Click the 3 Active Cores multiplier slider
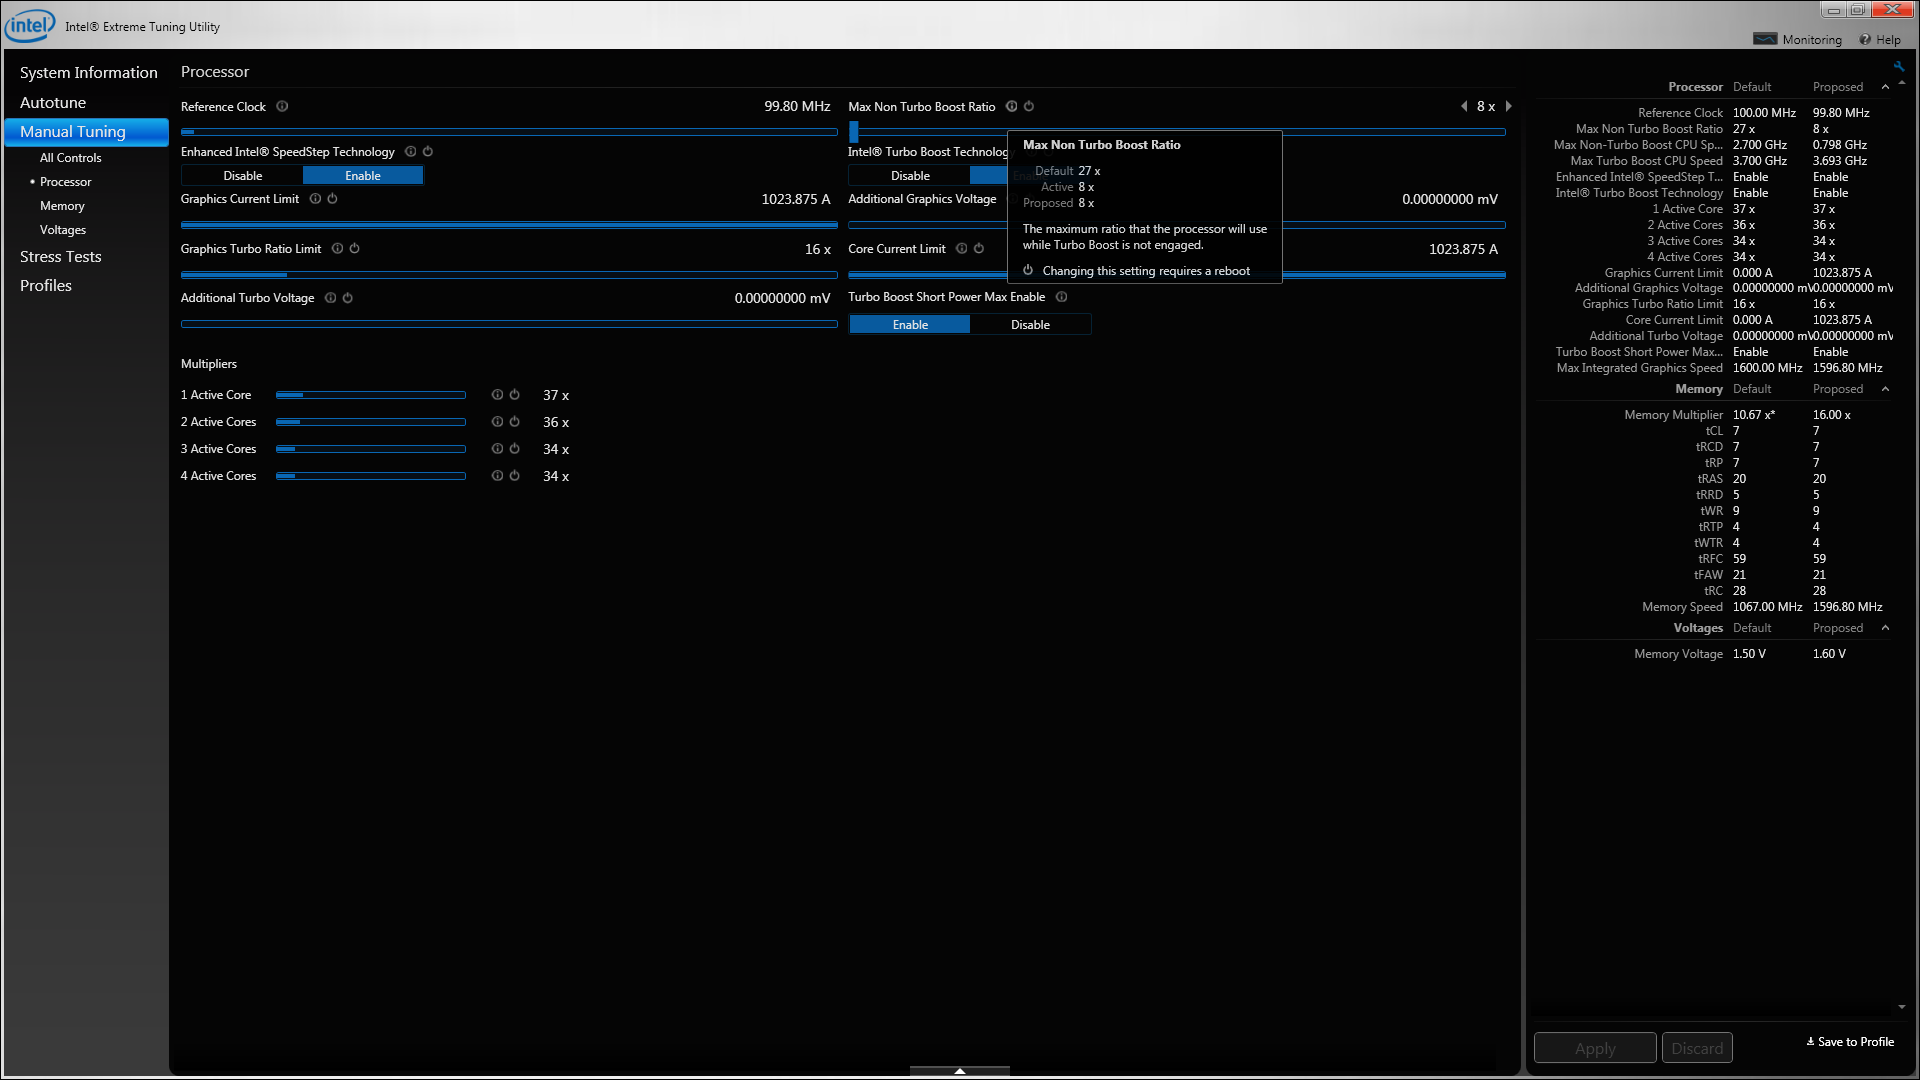 coord(371,449)
